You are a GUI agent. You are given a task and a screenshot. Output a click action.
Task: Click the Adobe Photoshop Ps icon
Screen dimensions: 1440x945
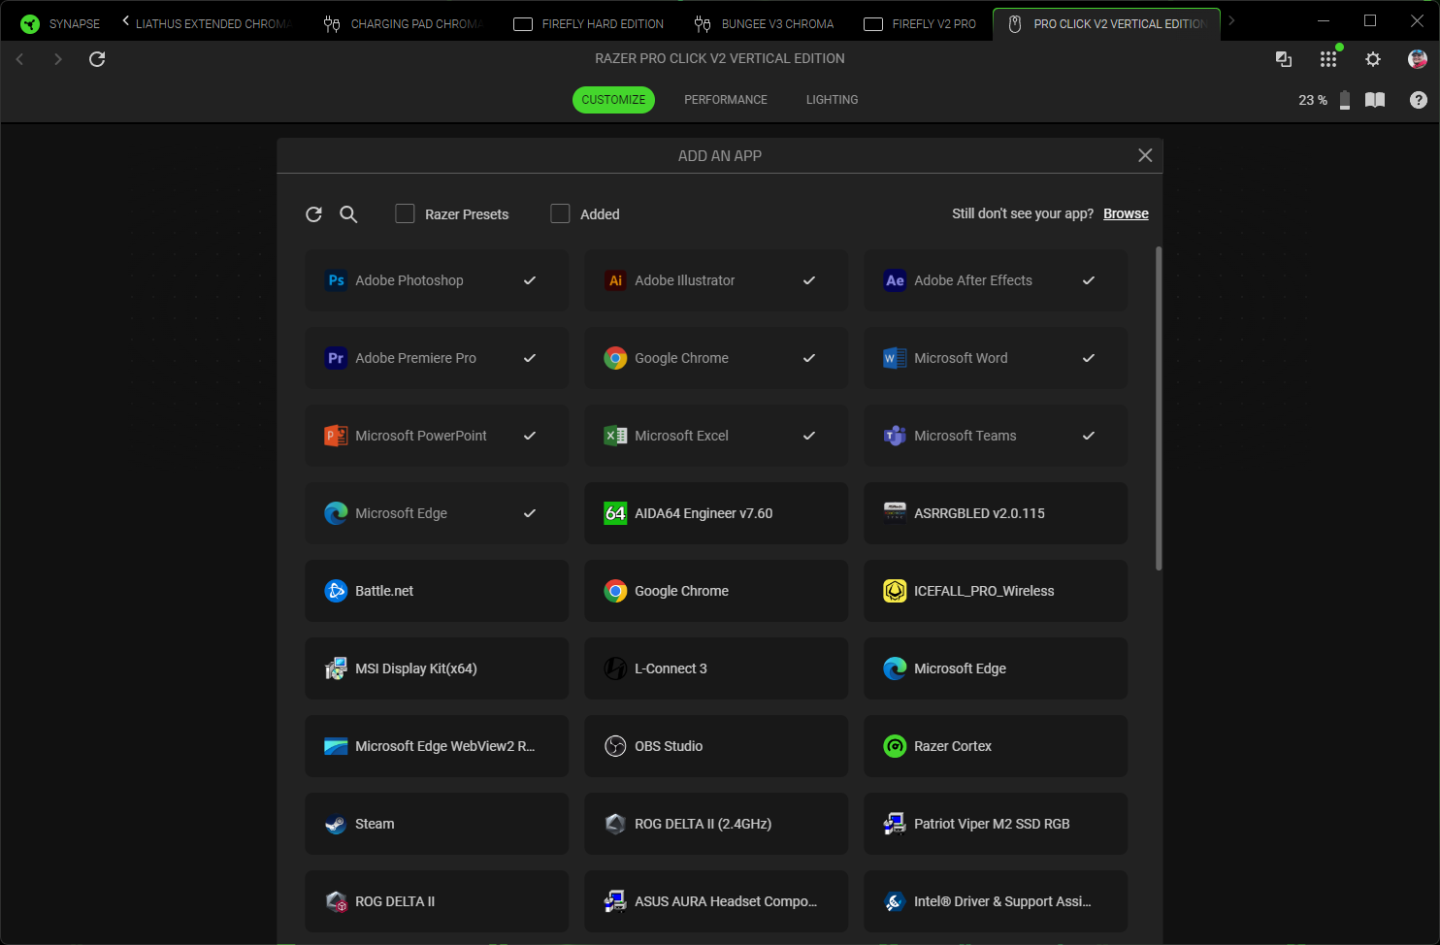coord(336,281)
